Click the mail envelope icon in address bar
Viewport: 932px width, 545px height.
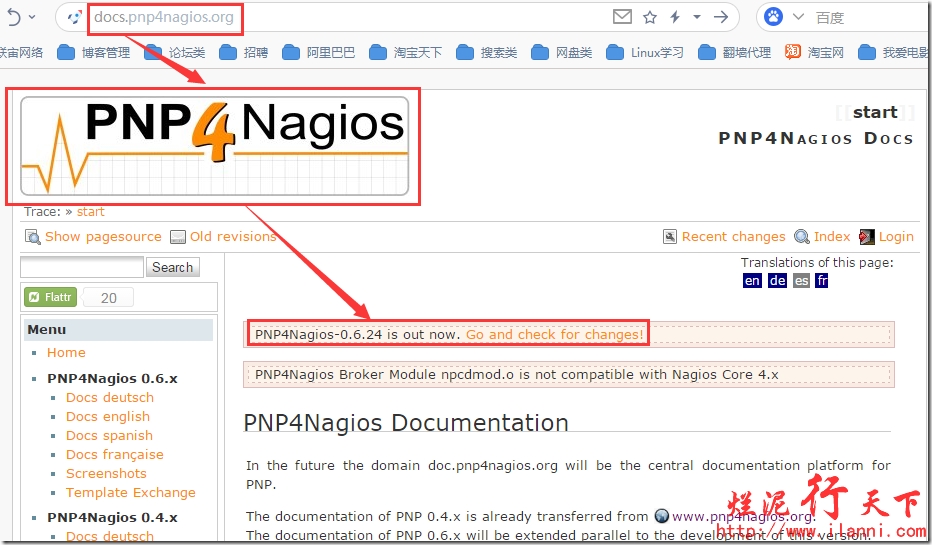click(x=622, y=17)
